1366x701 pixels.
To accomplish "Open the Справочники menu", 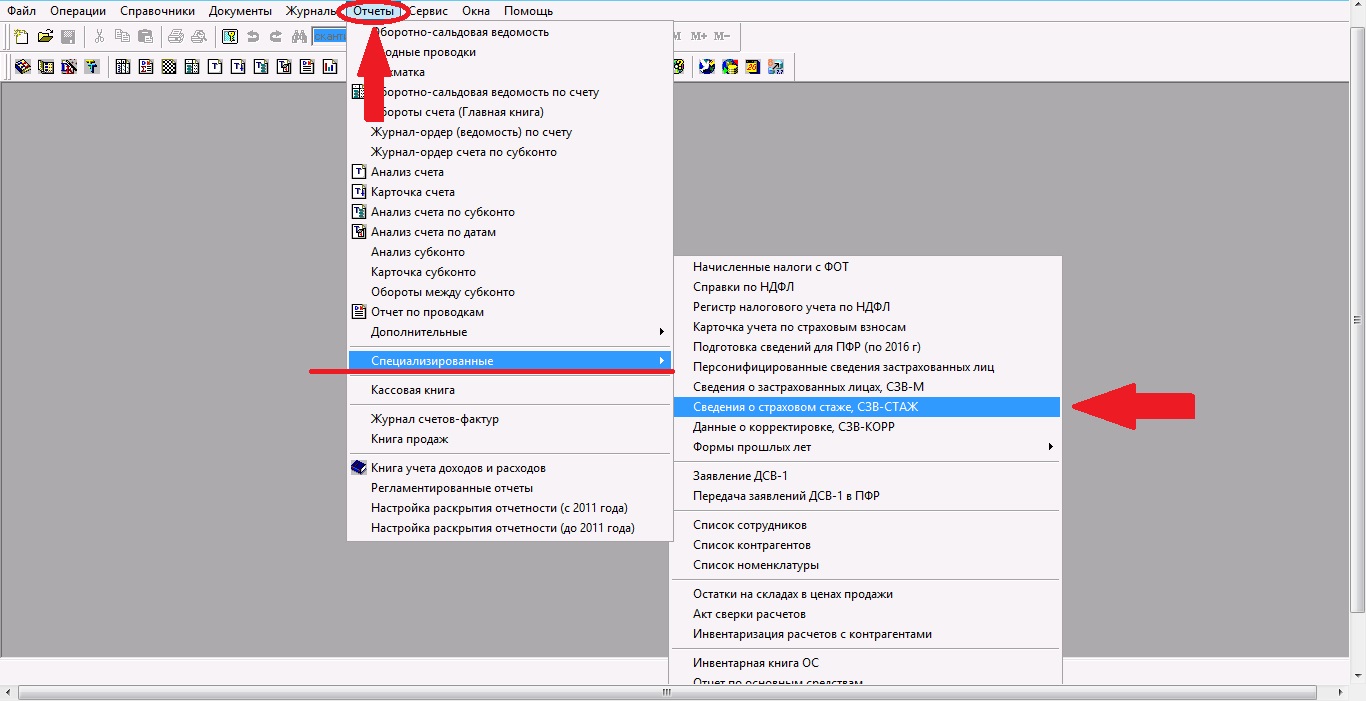I will (157, 11).
